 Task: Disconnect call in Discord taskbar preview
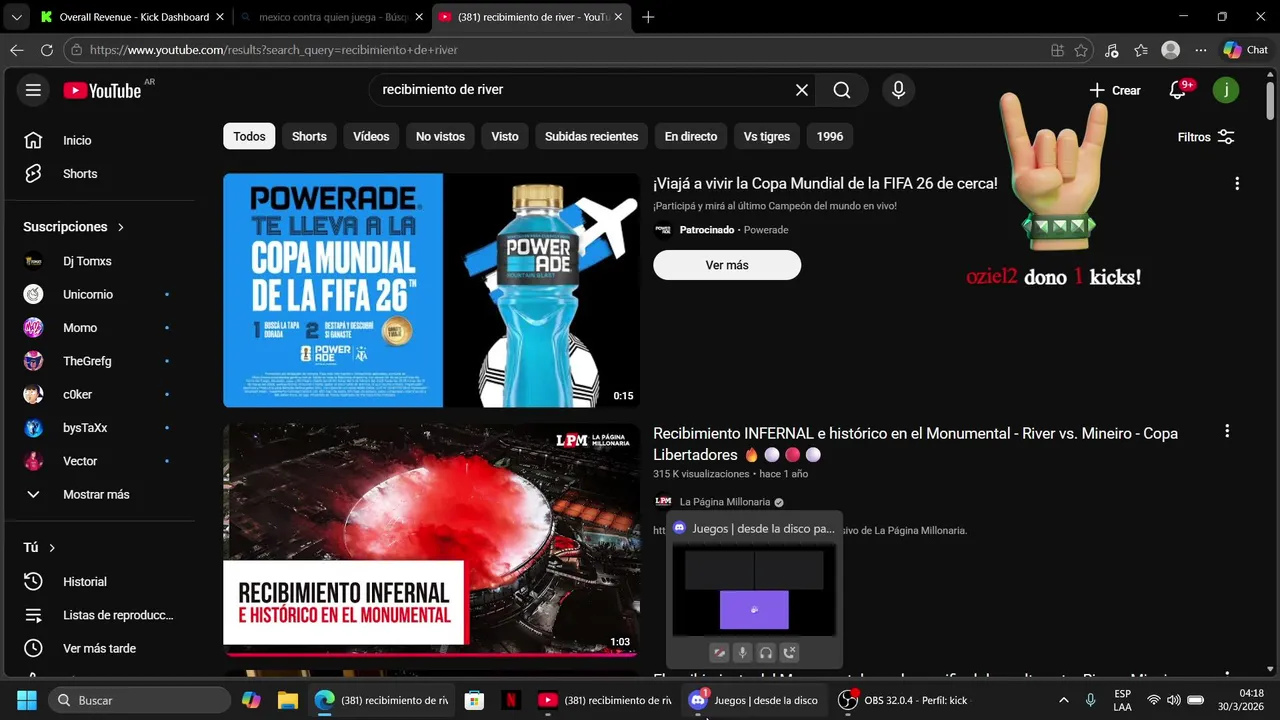coord(789,653)
